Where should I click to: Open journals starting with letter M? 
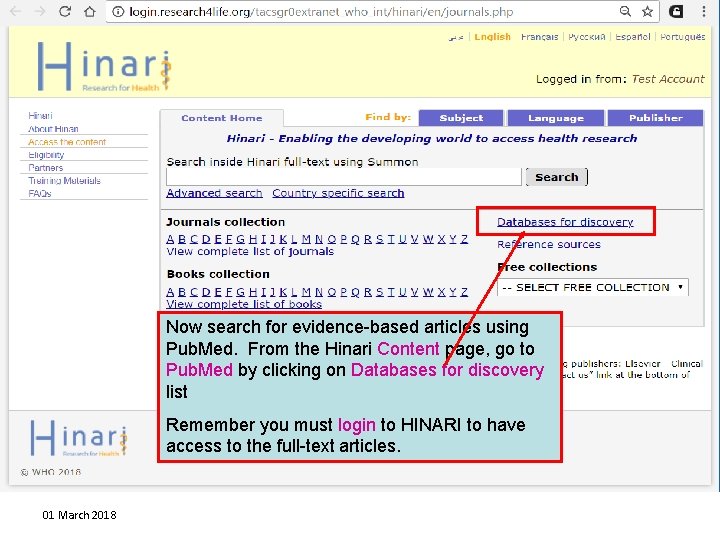pos(306,239)
